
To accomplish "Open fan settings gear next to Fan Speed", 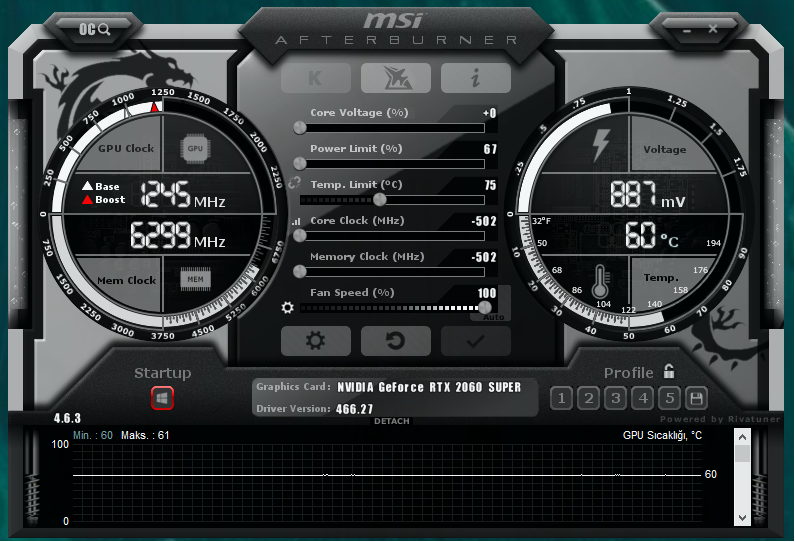I will pos(287,307).
